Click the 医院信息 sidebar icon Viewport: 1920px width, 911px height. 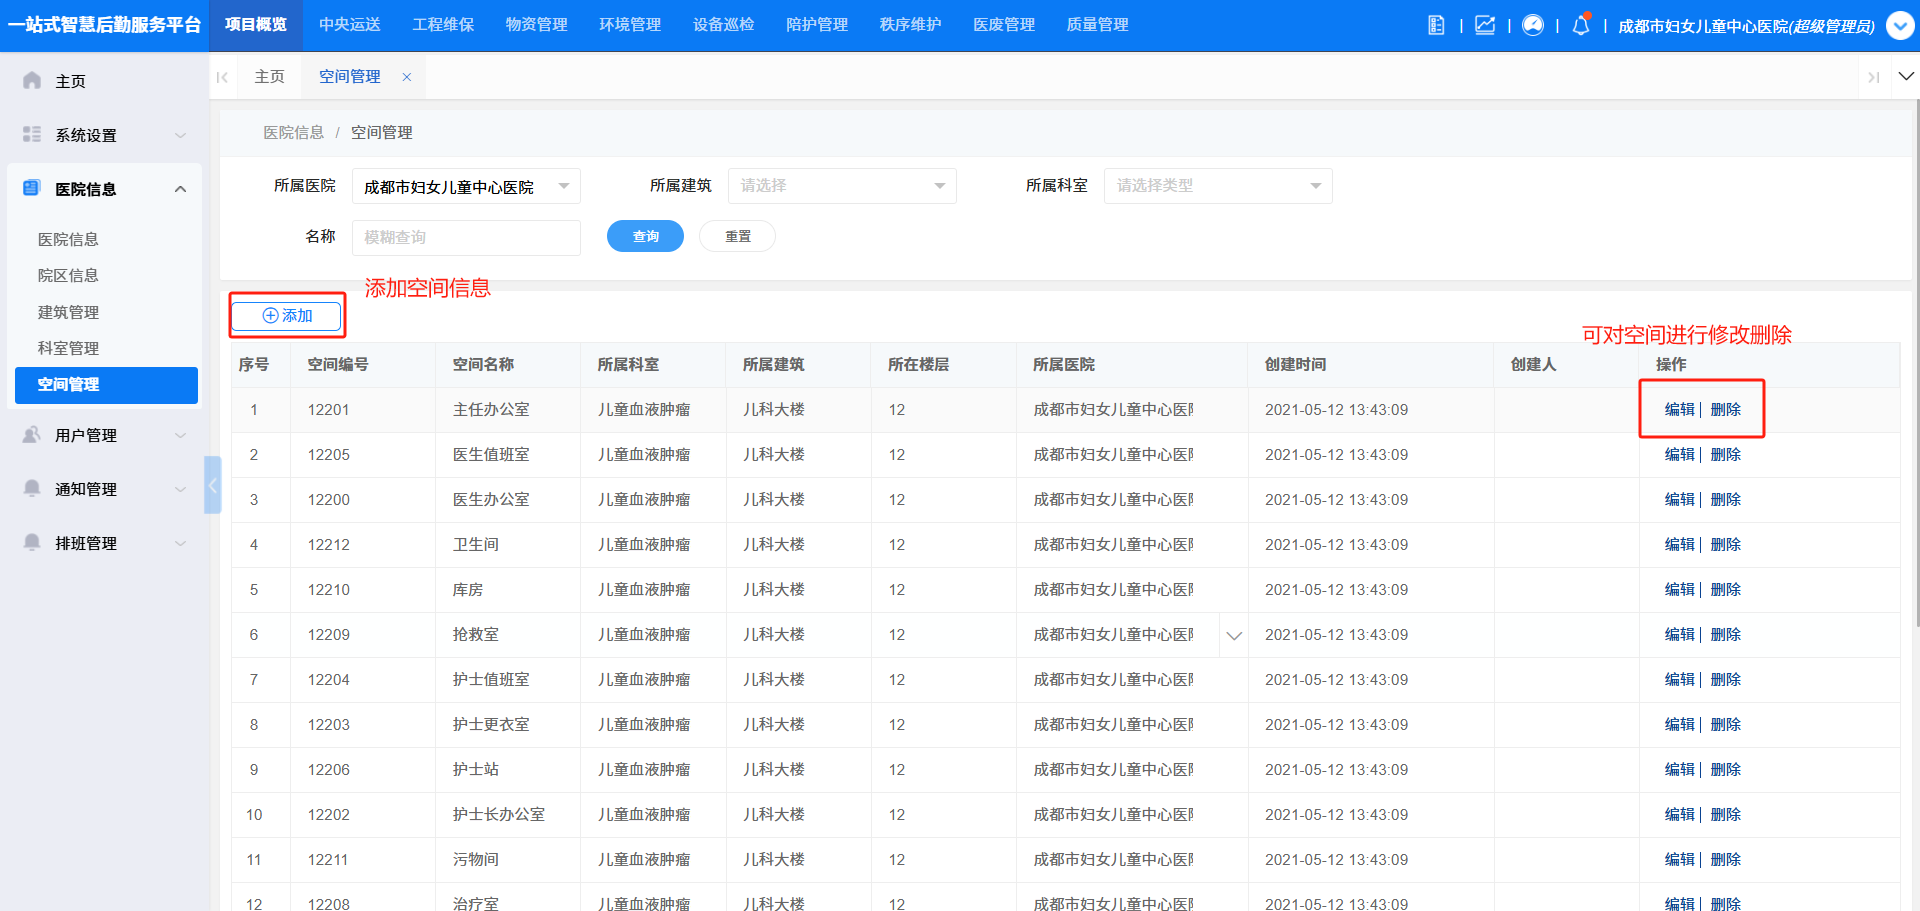[32, 188]
